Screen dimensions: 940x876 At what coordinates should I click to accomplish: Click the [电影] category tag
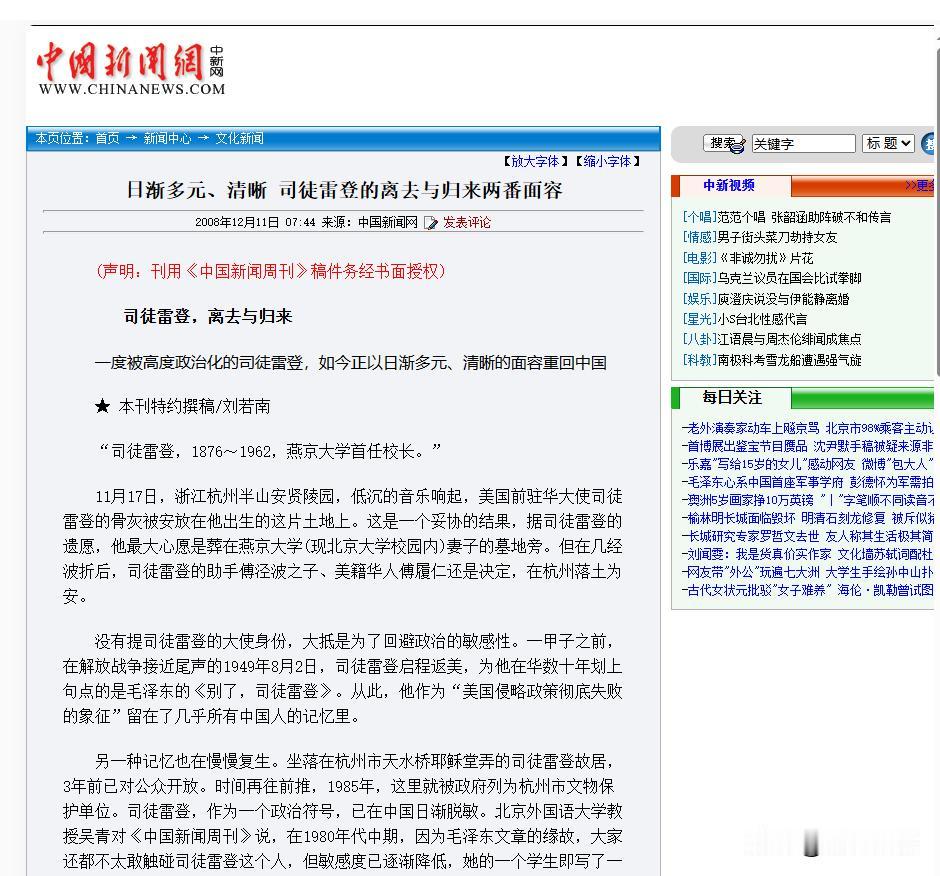click(699, 258)
